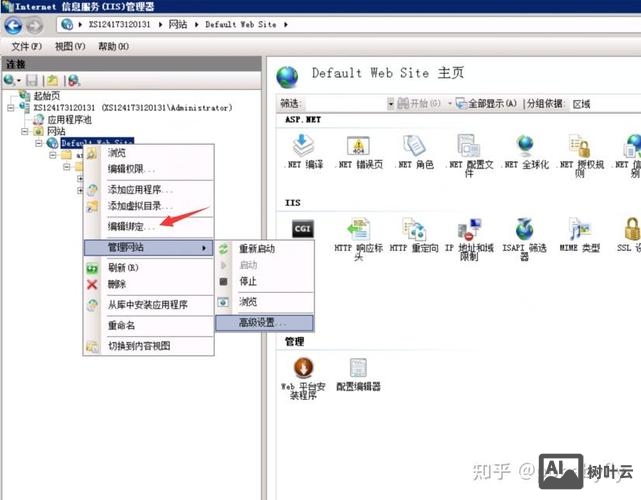Click the 全部显示(A) button
Viewport: 641px width, 500px height.
(486, 104)
